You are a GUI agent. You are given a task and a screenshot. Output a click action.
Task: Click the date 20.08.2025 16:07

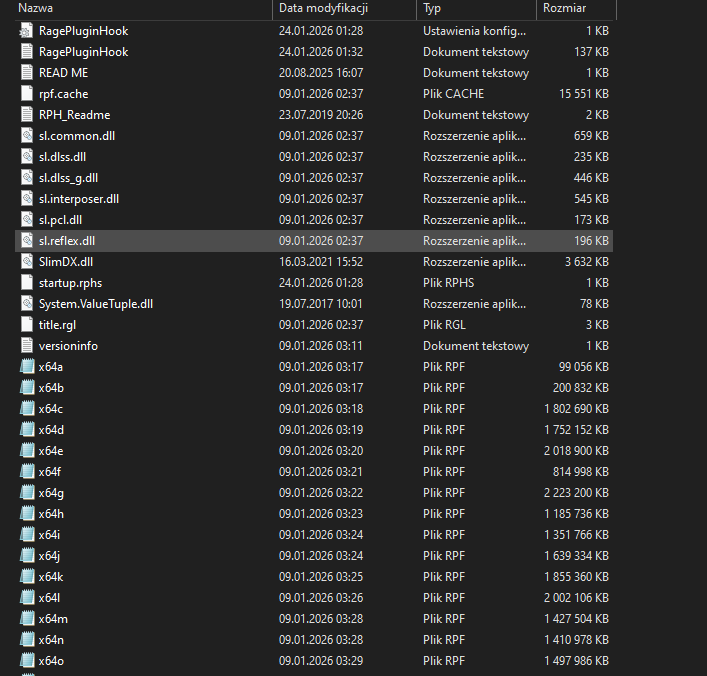tap(321, 73)
